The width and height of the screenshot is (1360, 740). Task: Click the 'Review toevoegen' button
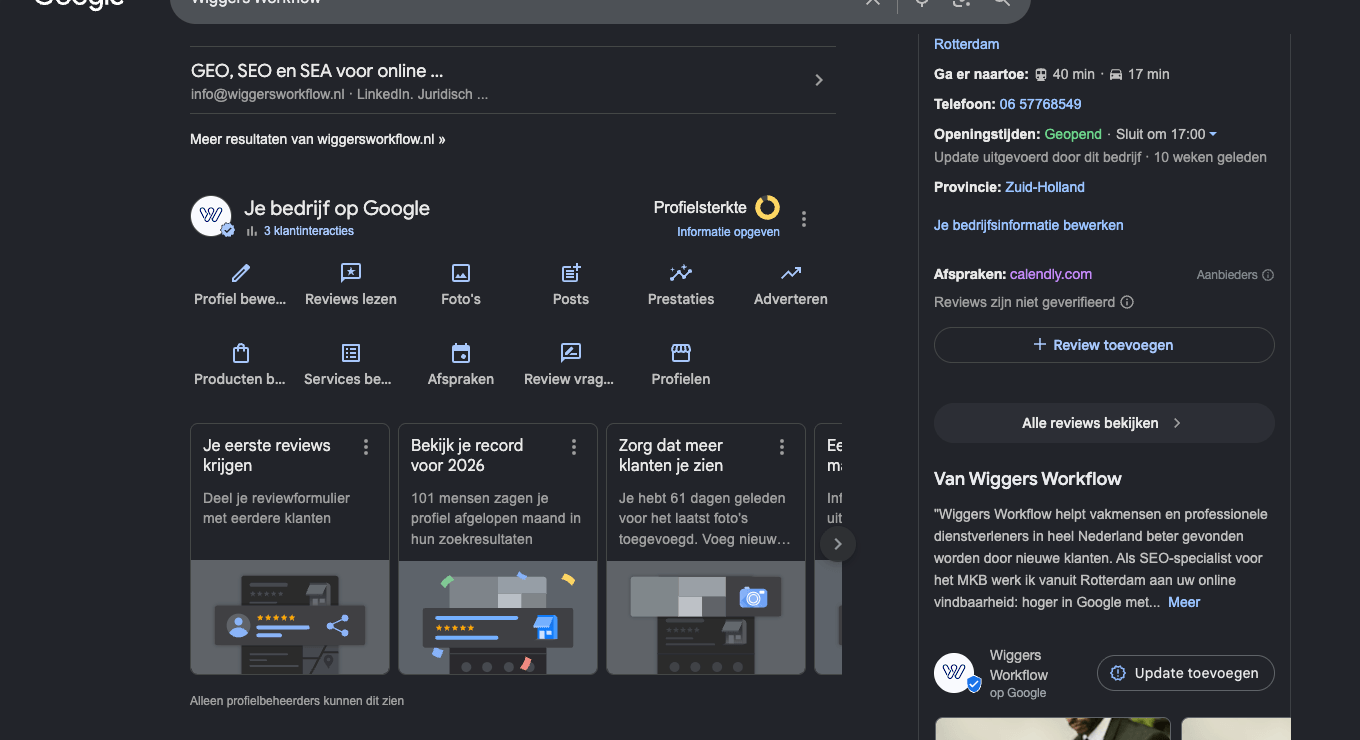pyautogui.click(x=1104, y=345)
